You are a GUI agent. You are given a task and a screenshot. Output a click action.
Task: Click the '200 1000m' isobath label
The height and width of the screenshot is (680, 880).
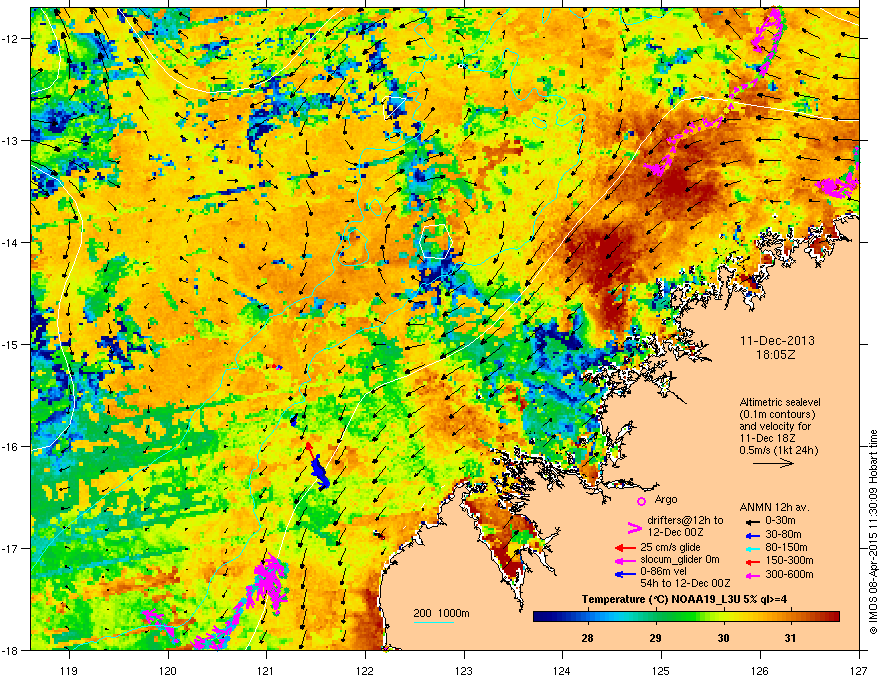coord(441,613)
